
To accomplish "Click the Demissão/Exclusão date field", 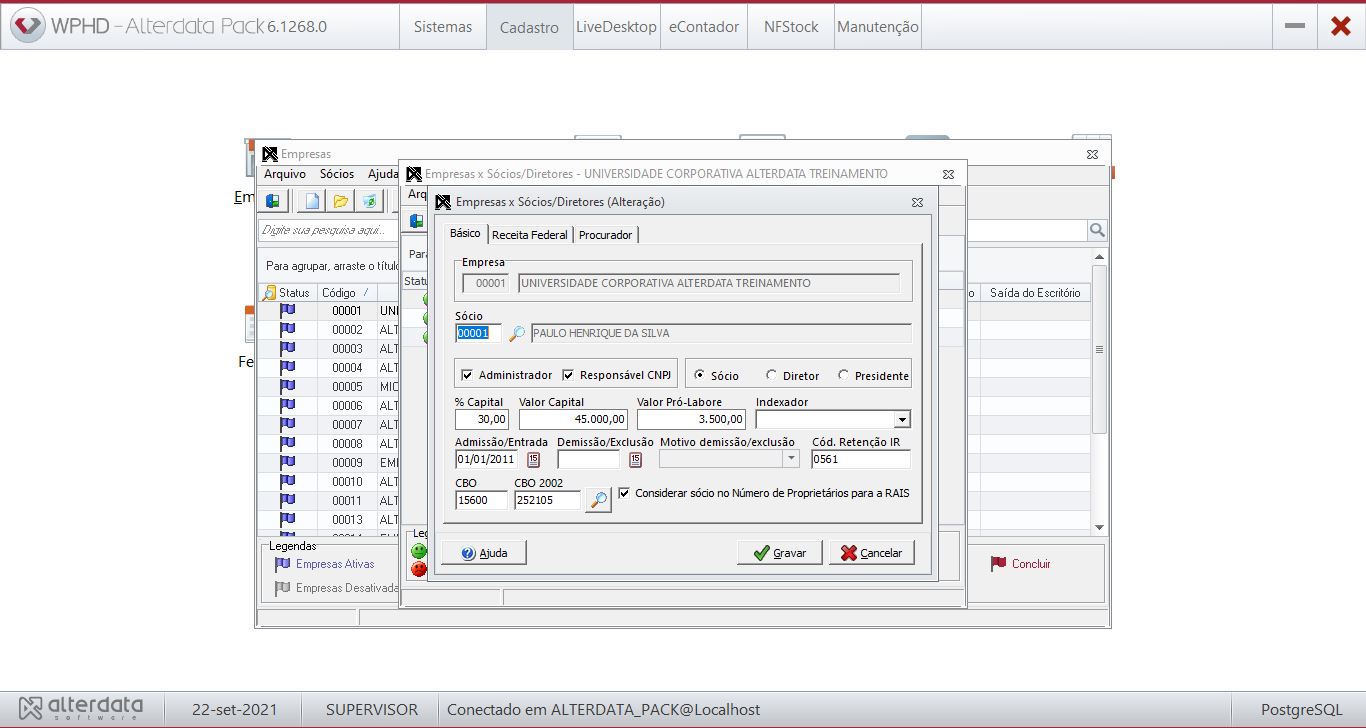I will (589, 459).
